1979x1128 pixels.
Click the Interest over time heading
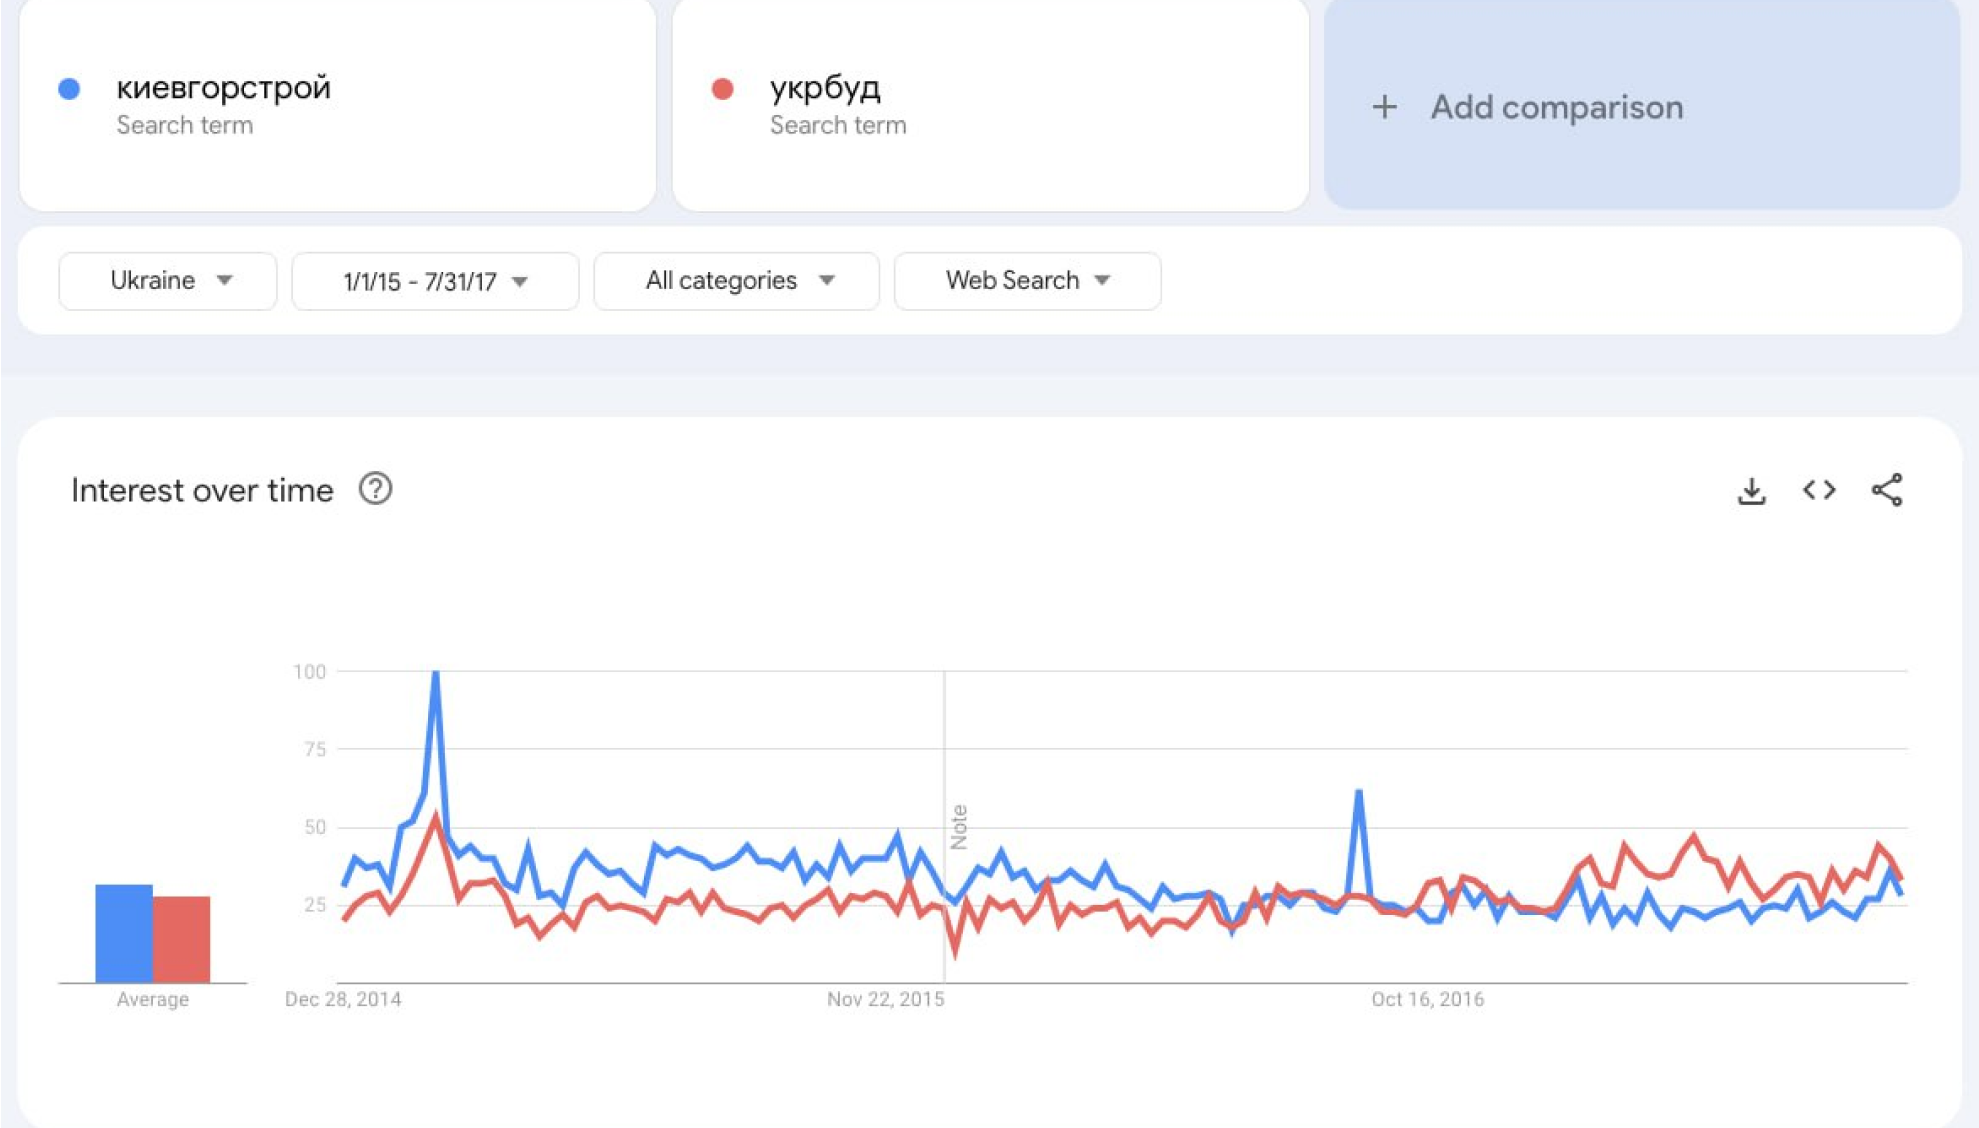[x=202, y=490]
